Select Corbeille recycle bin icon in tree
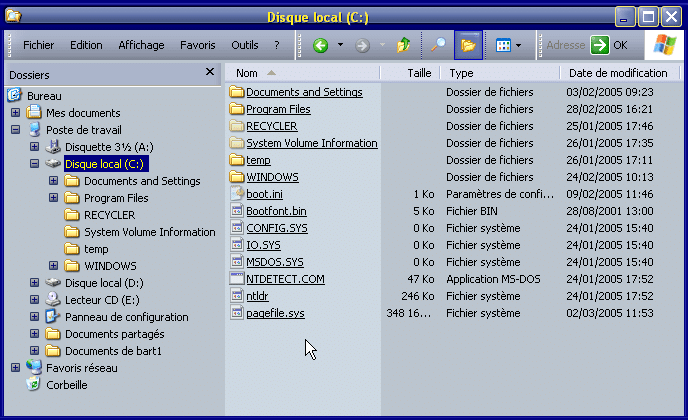 [x=33, y=384]
